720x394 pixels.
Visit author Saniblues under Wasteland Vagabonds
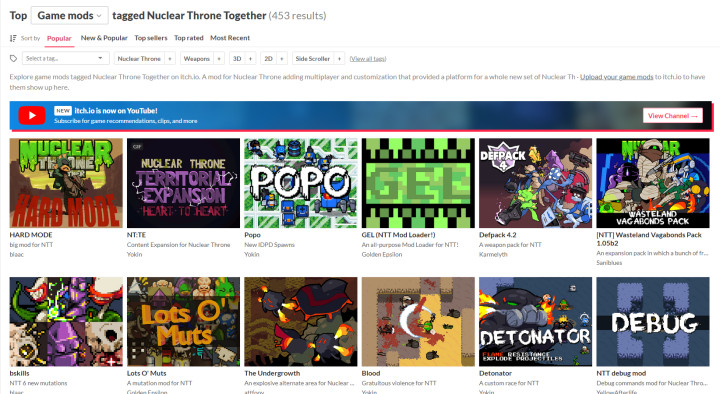(609, 263)
